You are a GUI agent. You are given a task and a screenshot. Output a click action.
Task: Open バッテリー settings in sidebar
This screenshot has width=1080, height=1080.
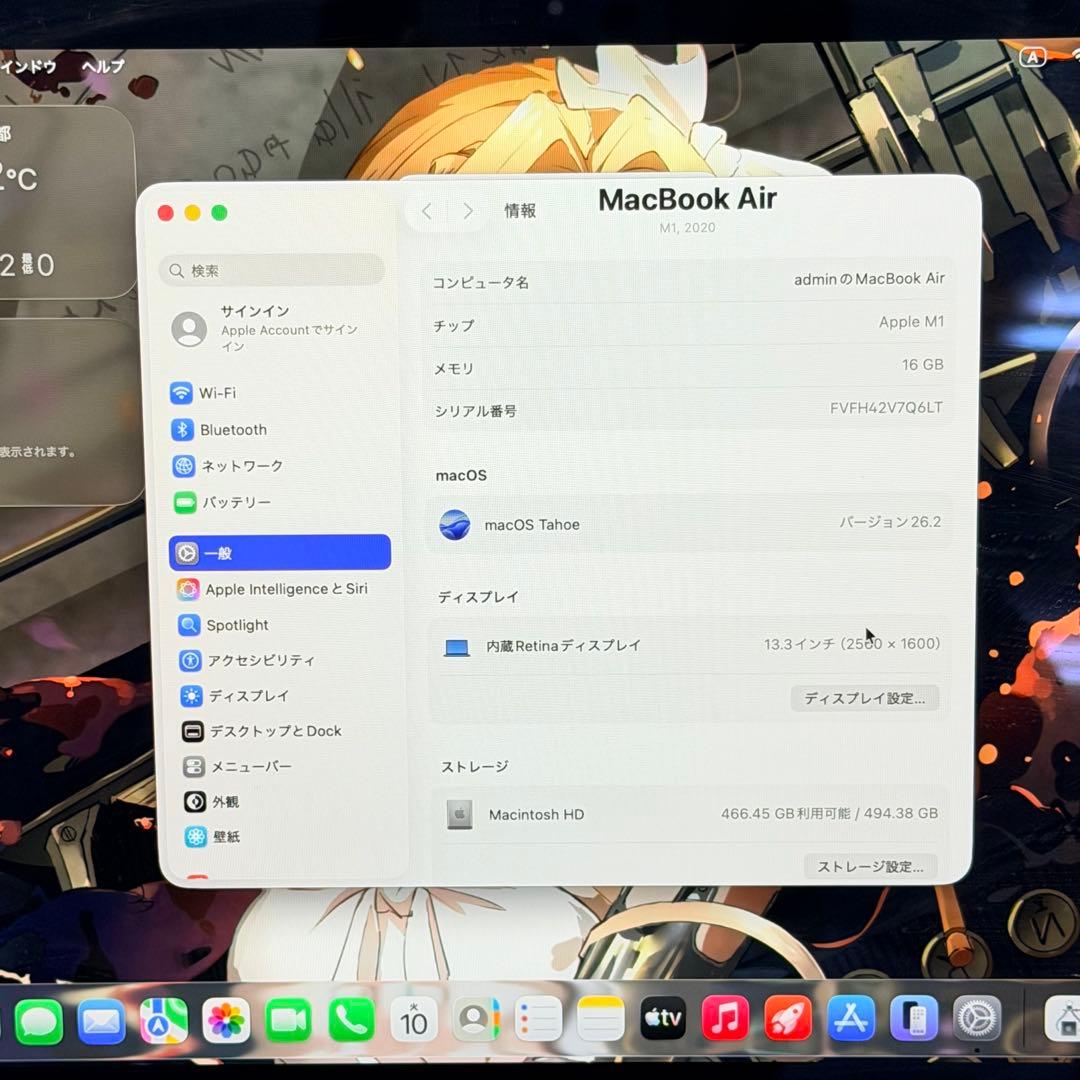click(x=222, y=503)
